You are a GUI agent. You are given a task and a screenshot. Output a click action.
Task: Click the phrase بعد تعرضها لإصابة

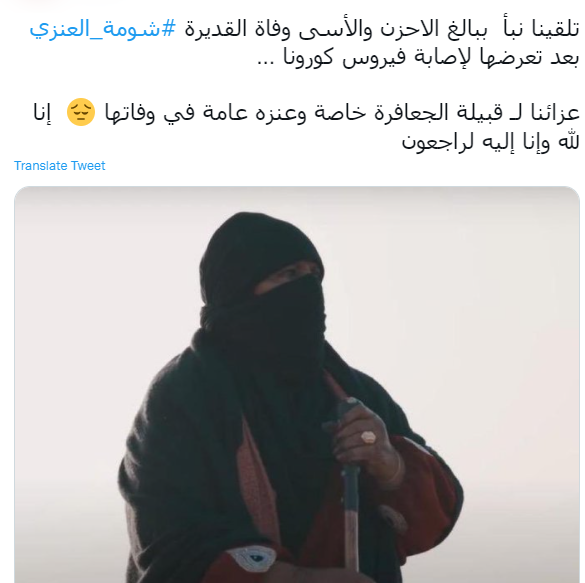click(498, 57)
